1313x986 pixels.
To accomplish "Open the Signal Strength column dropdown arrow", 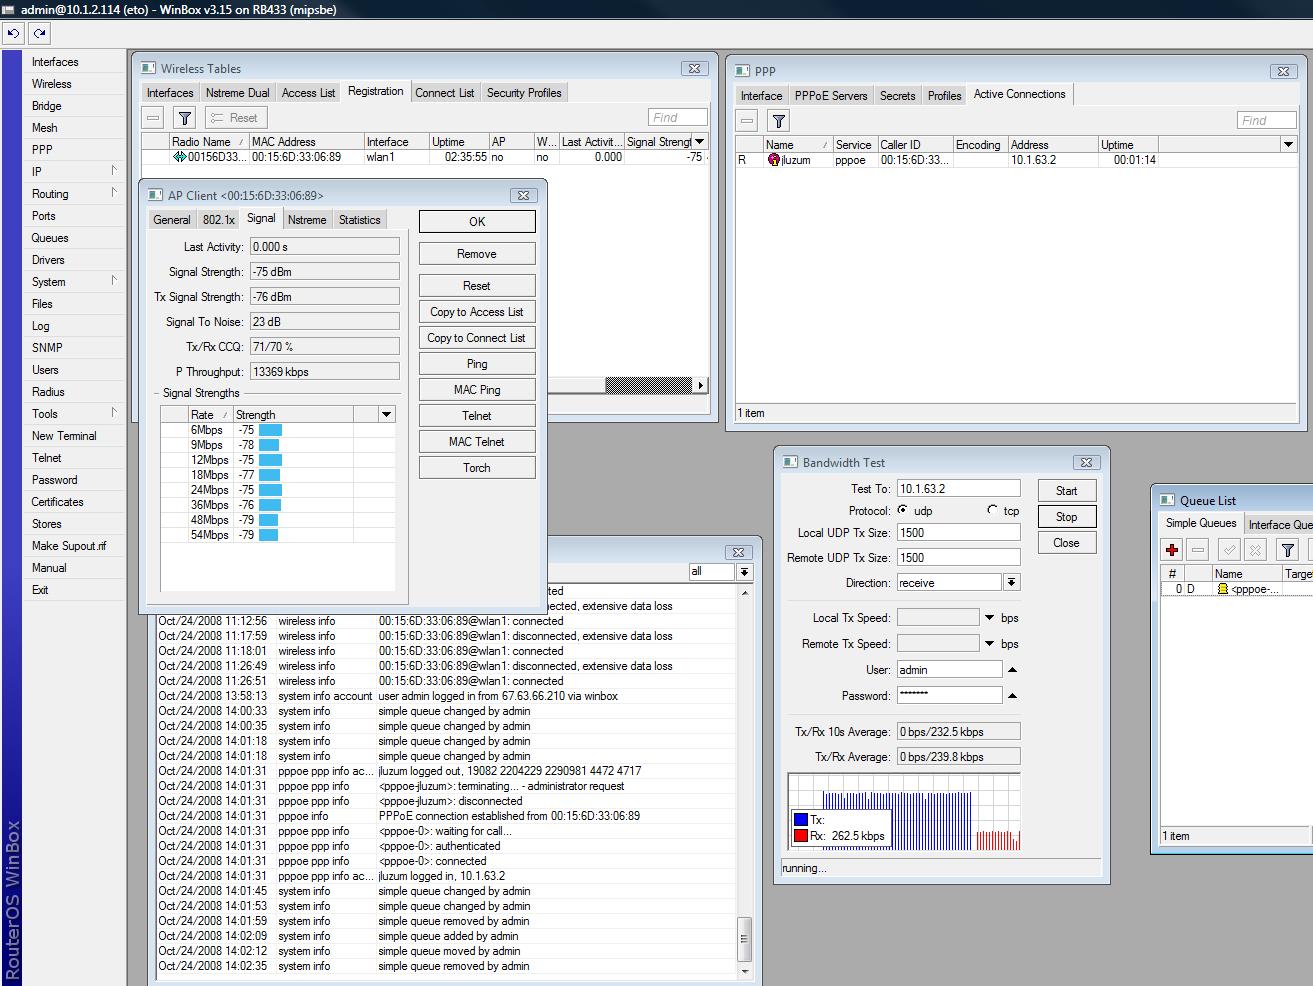I will click(x=699, y=141).
